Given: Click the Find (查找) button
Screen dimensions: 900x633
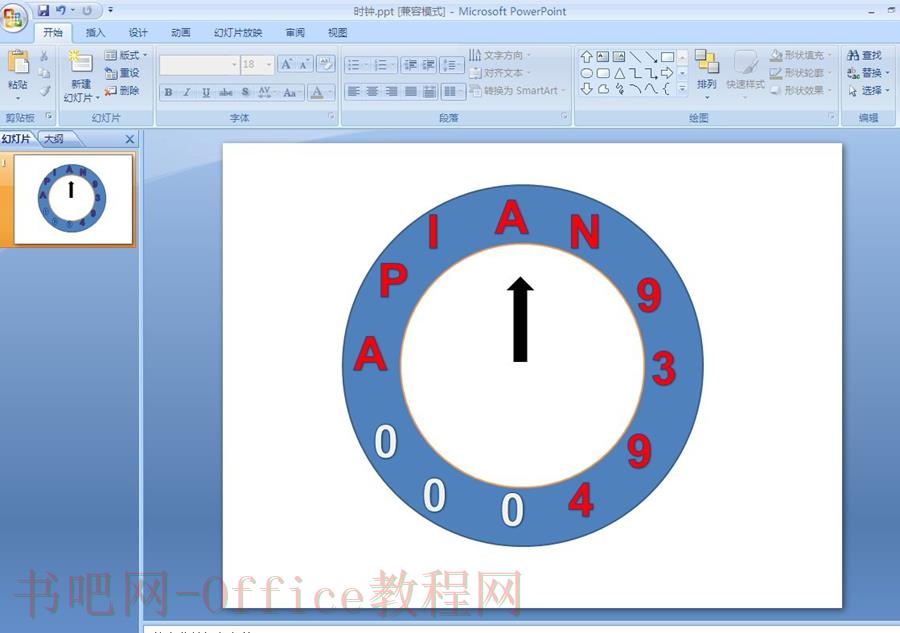Looking at the screenshot, I should coord(864,55).
